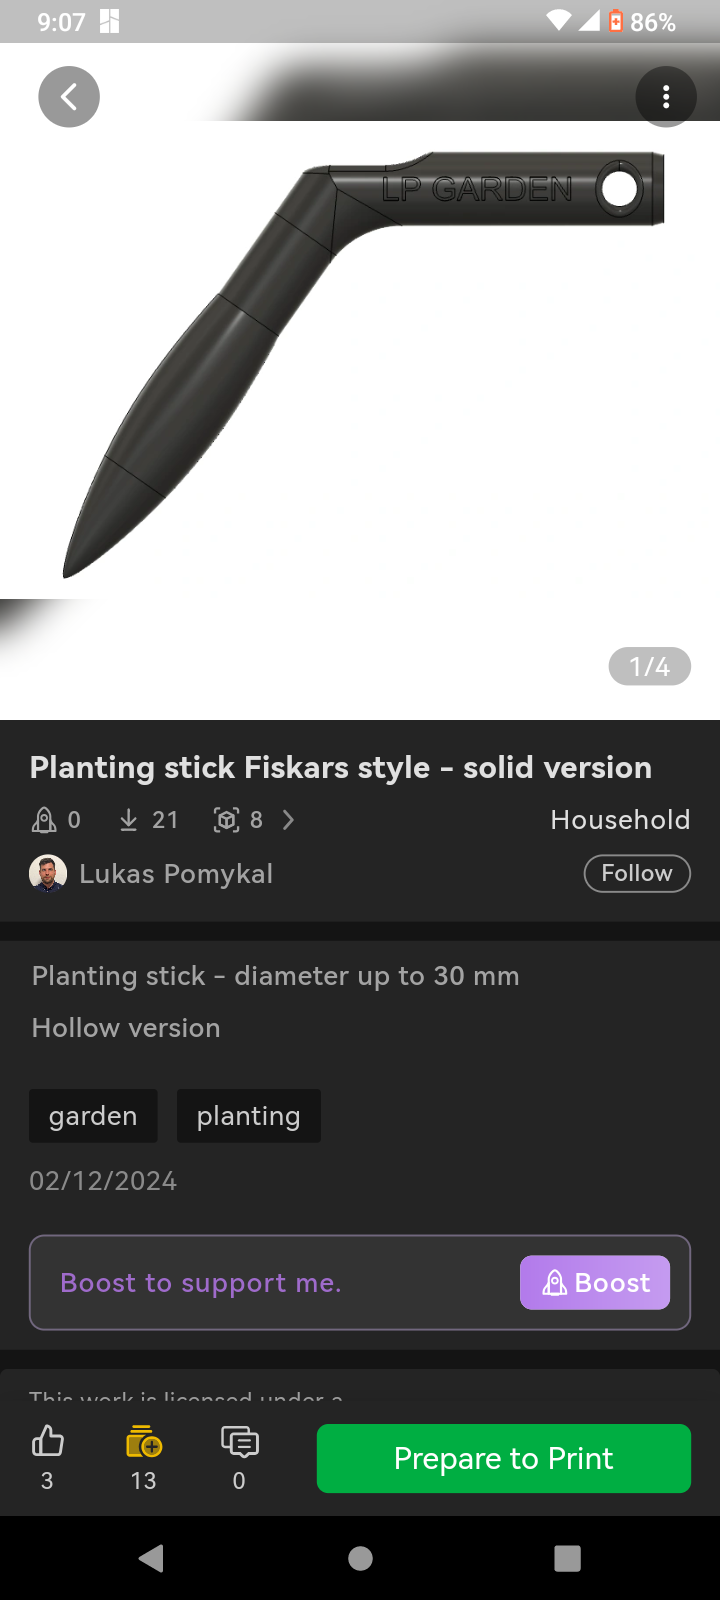Open the three-dot overflow menu
The height and width of the screenshot is (1600, 720).
[666, 97]
